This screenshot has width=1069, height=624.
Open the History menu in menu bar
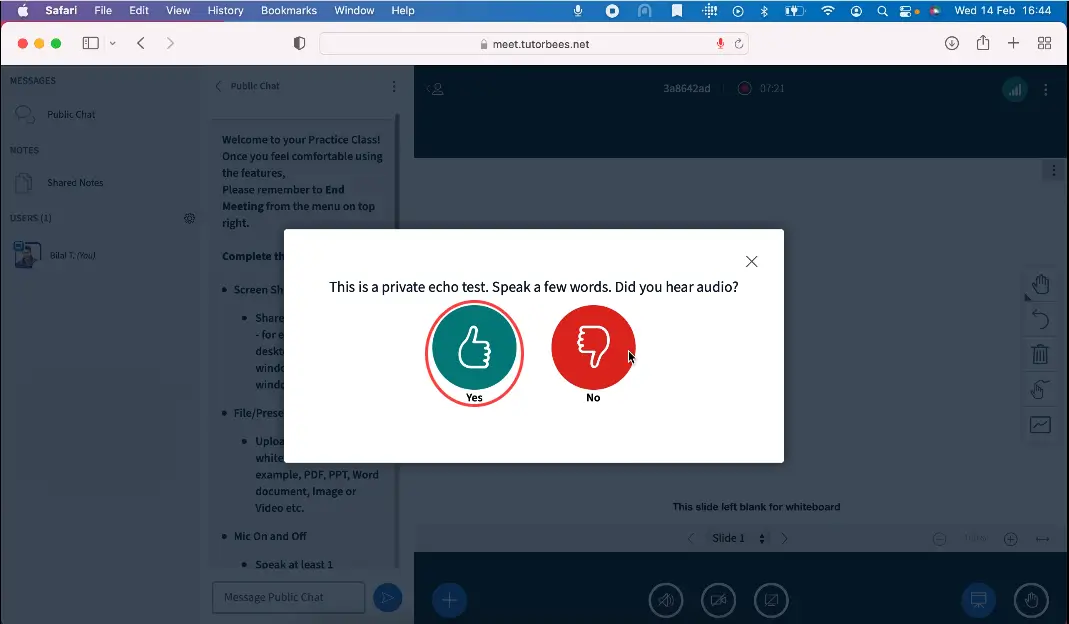[x=225, y=11]
